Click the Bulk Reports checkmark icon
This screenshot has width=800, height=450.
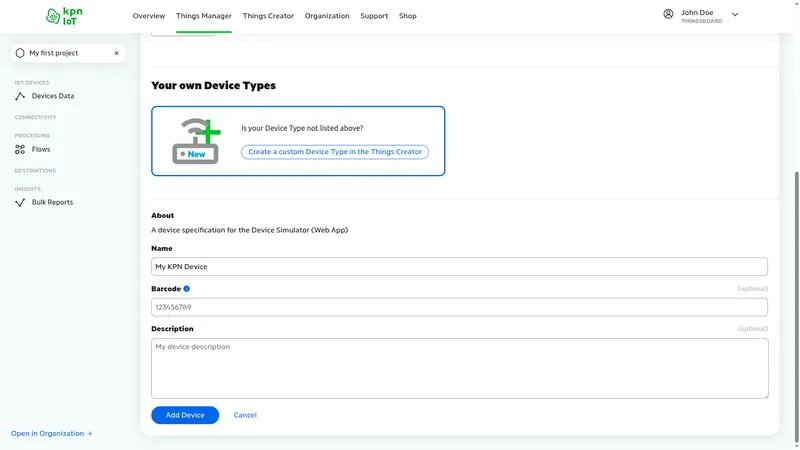(20, 203)
